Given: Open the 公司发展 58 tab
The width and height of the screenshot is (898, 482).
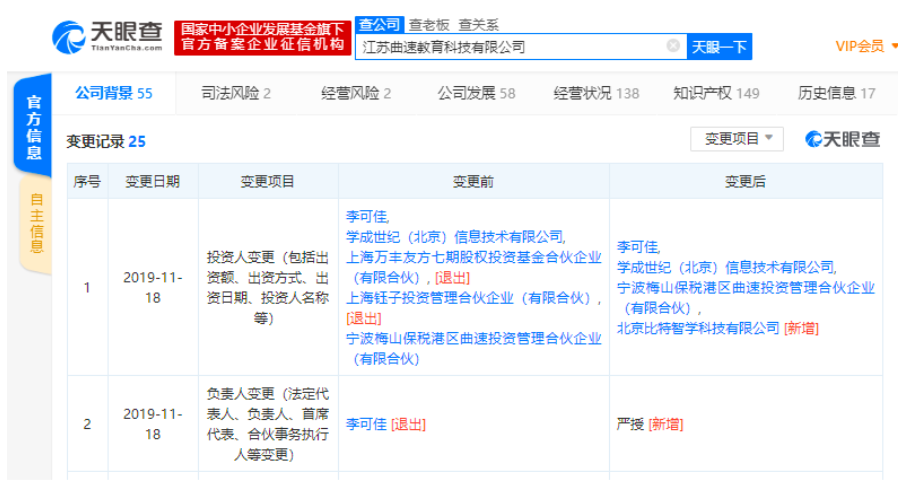Looking at the screenshot, I should pyautogui.click(x=476, y=93).
